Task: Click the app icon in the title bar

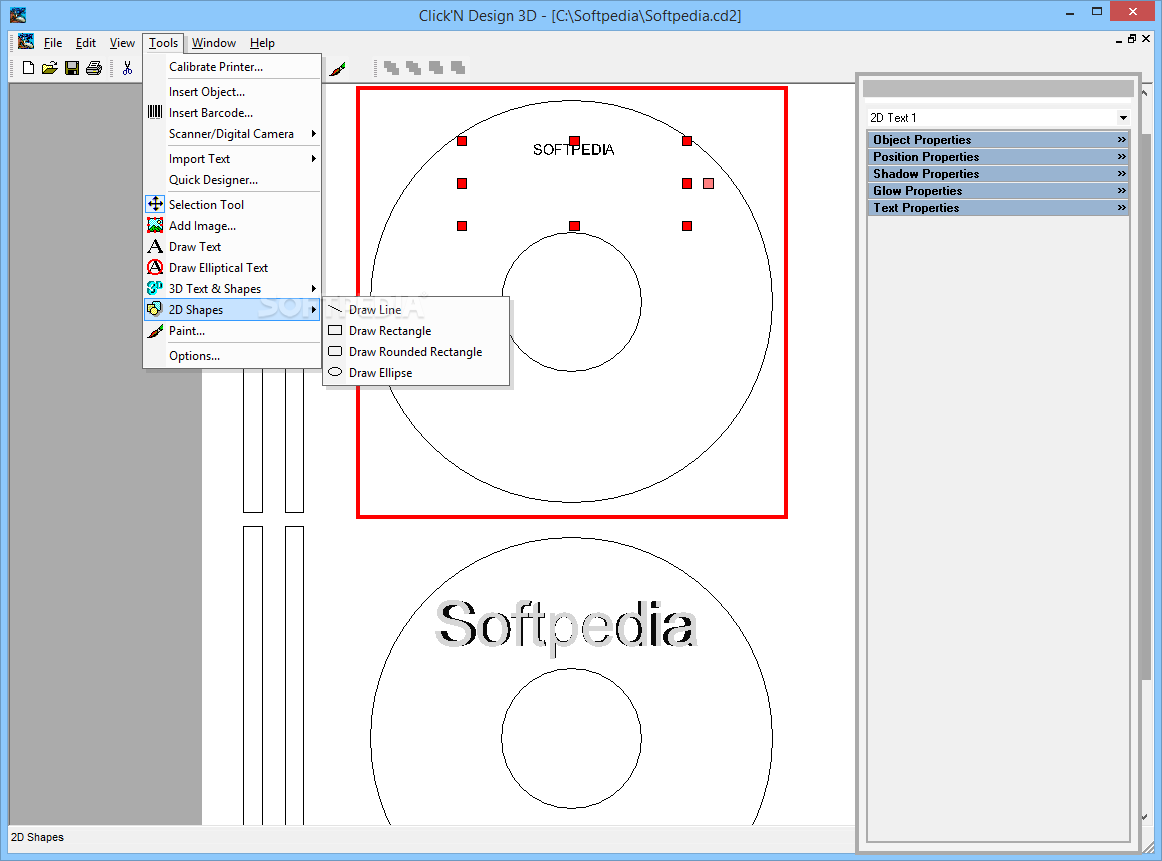Action: click(18, 15)
